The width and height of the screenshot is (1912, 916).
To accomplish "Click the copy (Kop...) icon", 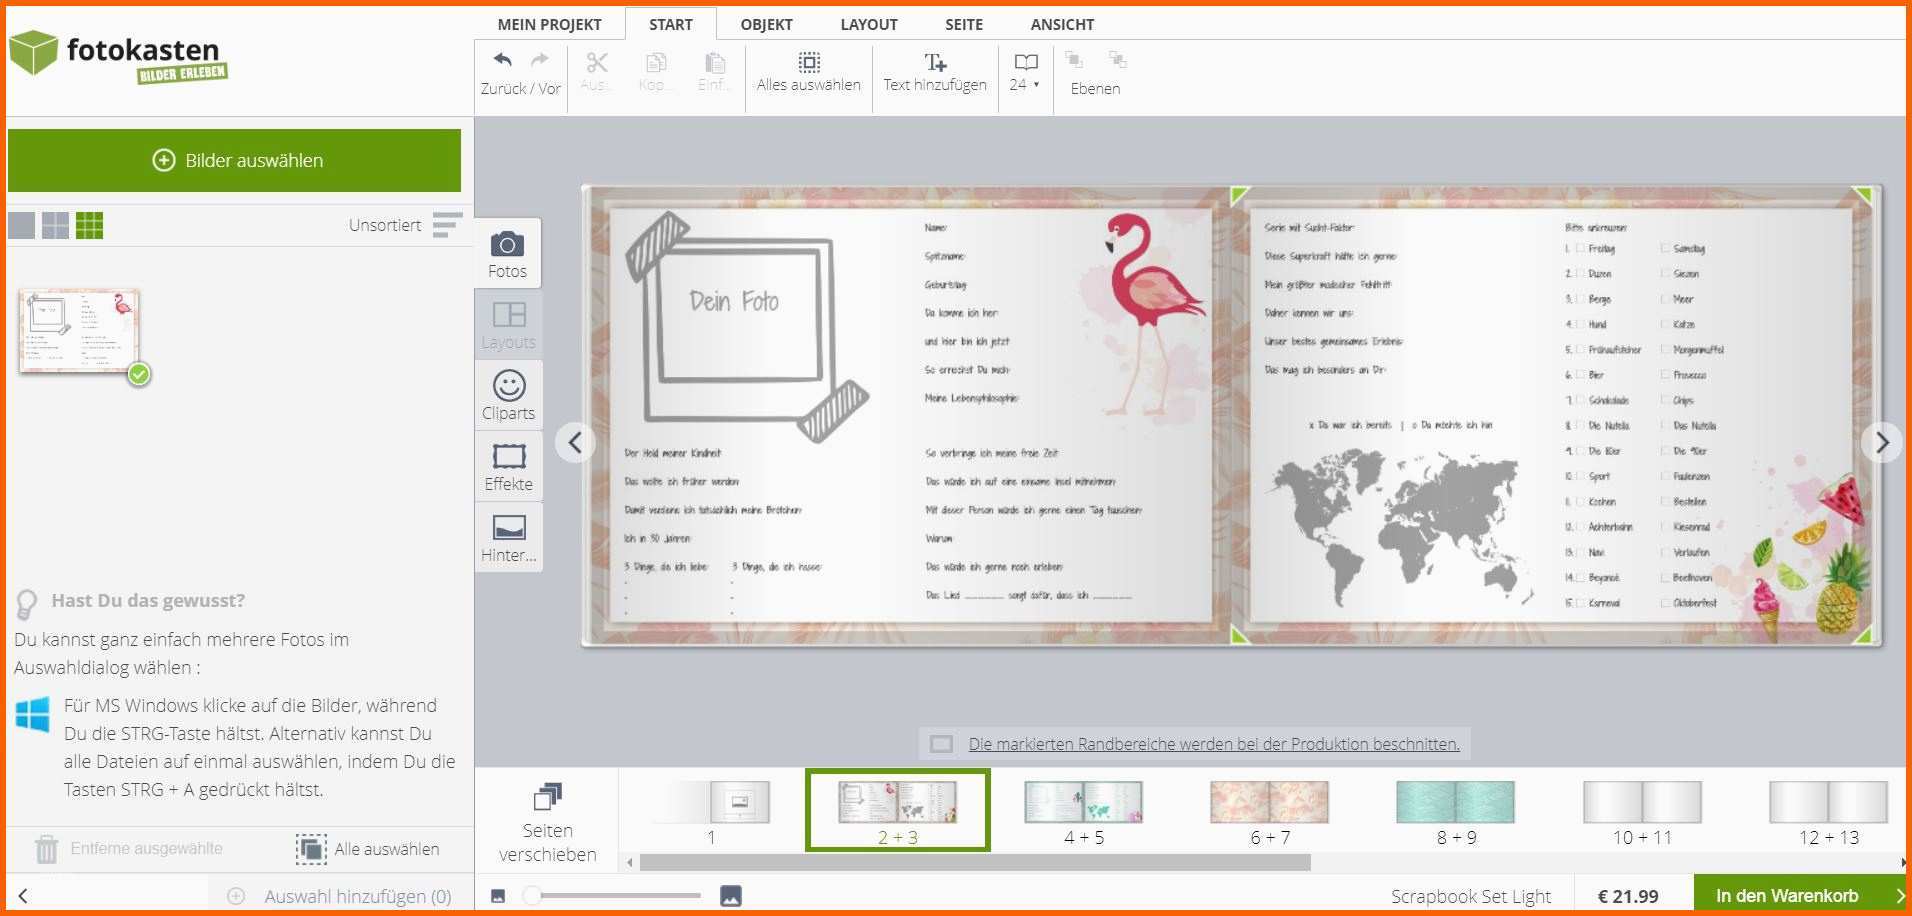I will point(656,63).
